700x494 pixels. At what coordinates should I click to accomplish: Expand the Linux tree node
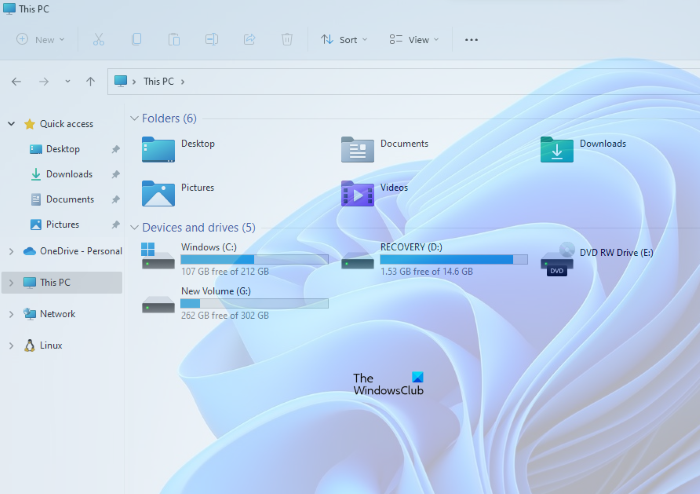11,345
